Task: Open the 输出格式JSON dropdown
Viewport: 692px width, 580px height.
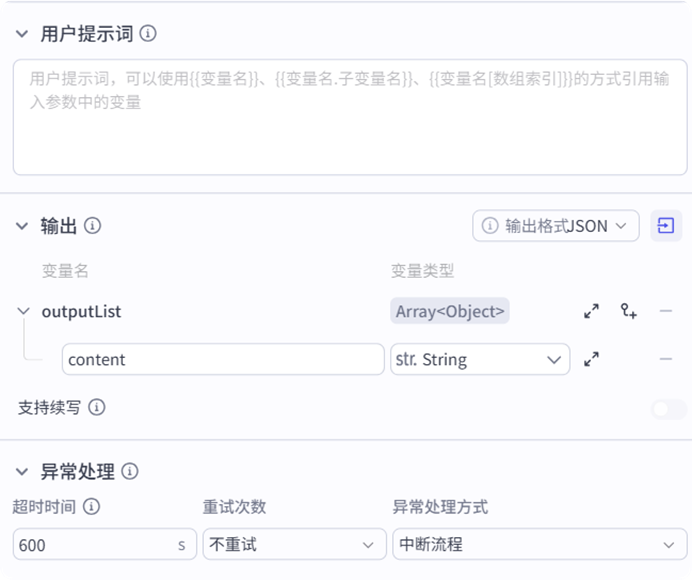Action: coord(556,226)
